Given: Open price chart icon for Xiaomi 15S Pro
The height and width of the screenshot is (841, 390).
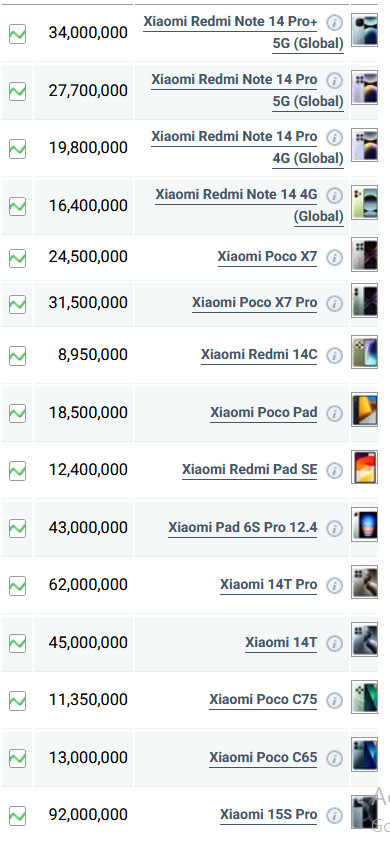Looking at the screenshot, I should tap(17, 815).
